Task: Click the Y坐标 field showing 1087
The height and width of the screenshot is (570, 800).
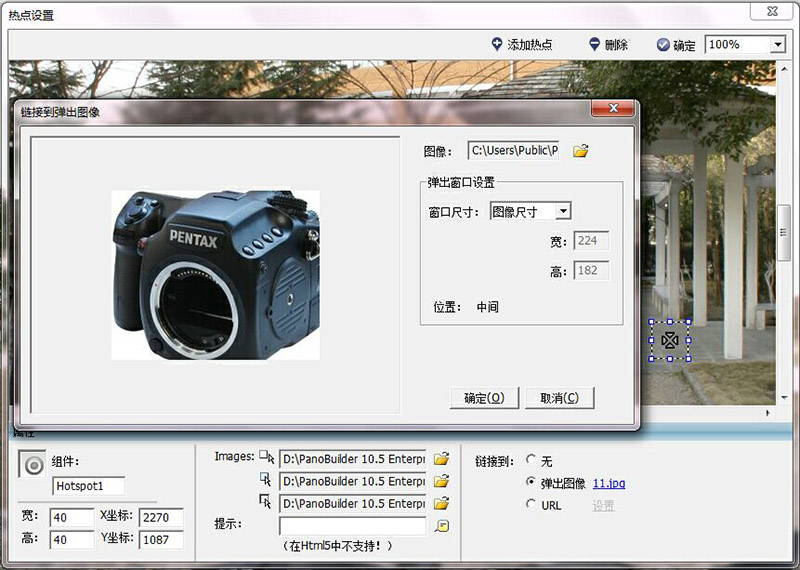Action: (x=161, y=540)
